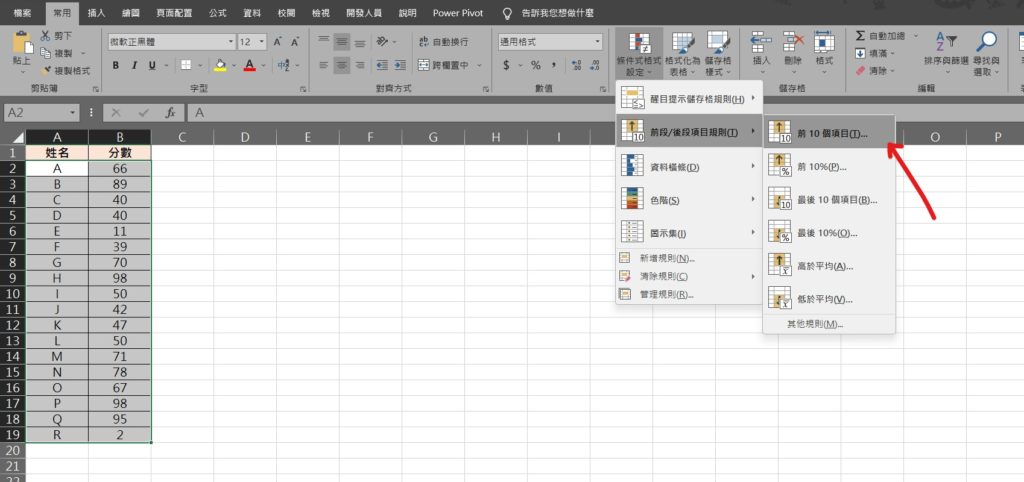Image resolution: width=1024 pixels, height=482 pixels.
Task: Select Top 10 Items (前 10 個項目)
Action: [x=829, y=133]
